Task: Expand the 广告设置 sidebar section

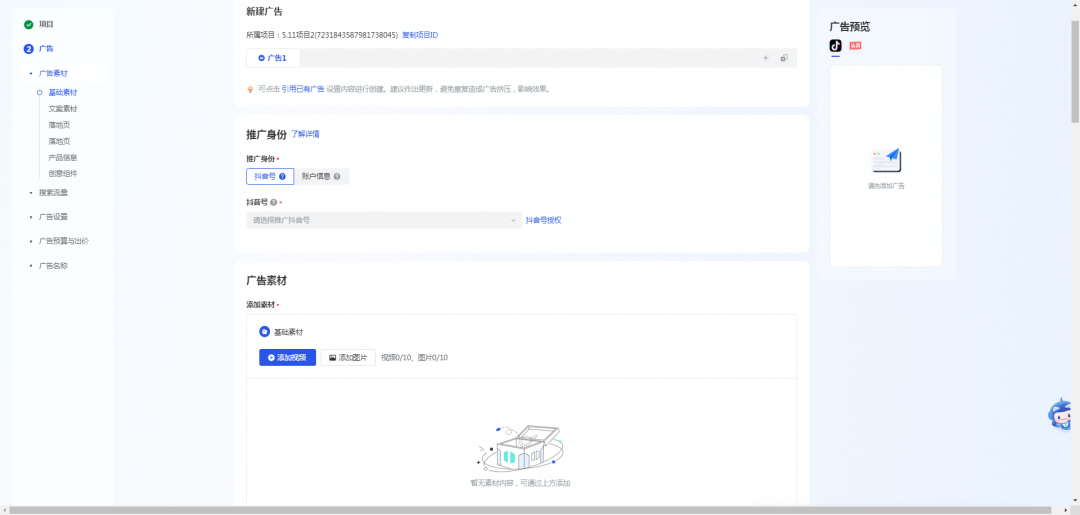Action: [53, 217]
